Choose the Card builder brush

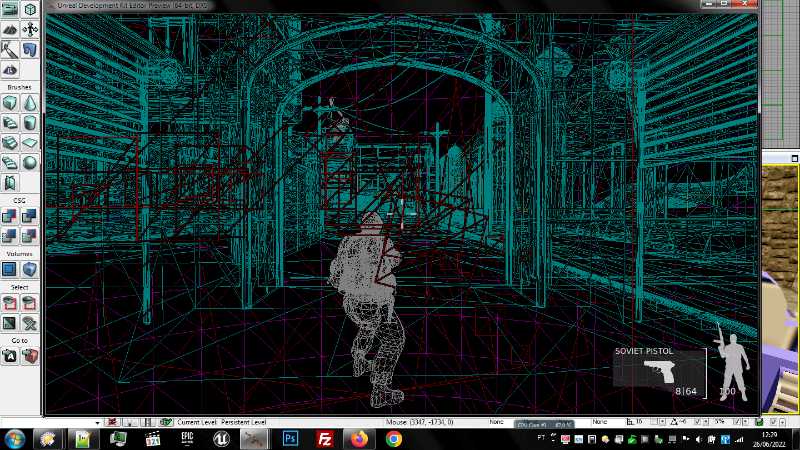click(10, 183)
